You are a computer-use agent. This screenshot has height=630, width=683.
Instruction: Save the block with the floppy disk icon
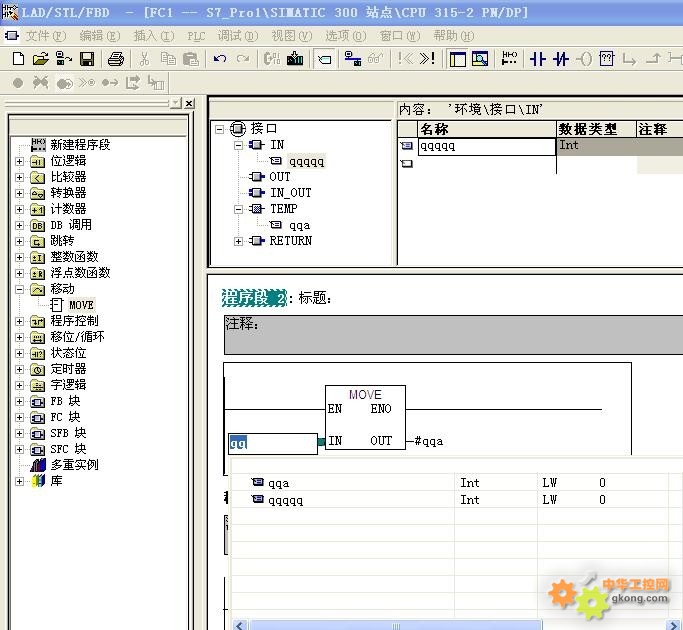coord(87,58)
